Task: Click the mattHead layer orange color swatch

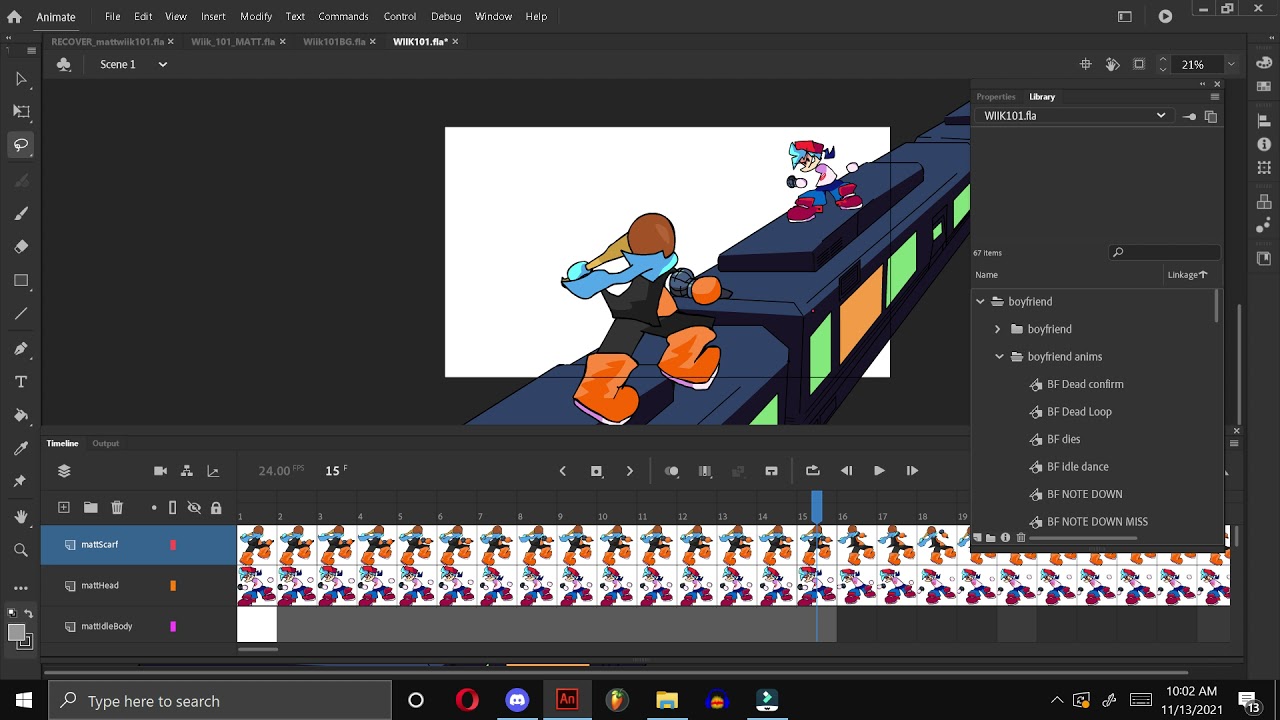Action: click(x=173, y=586)
